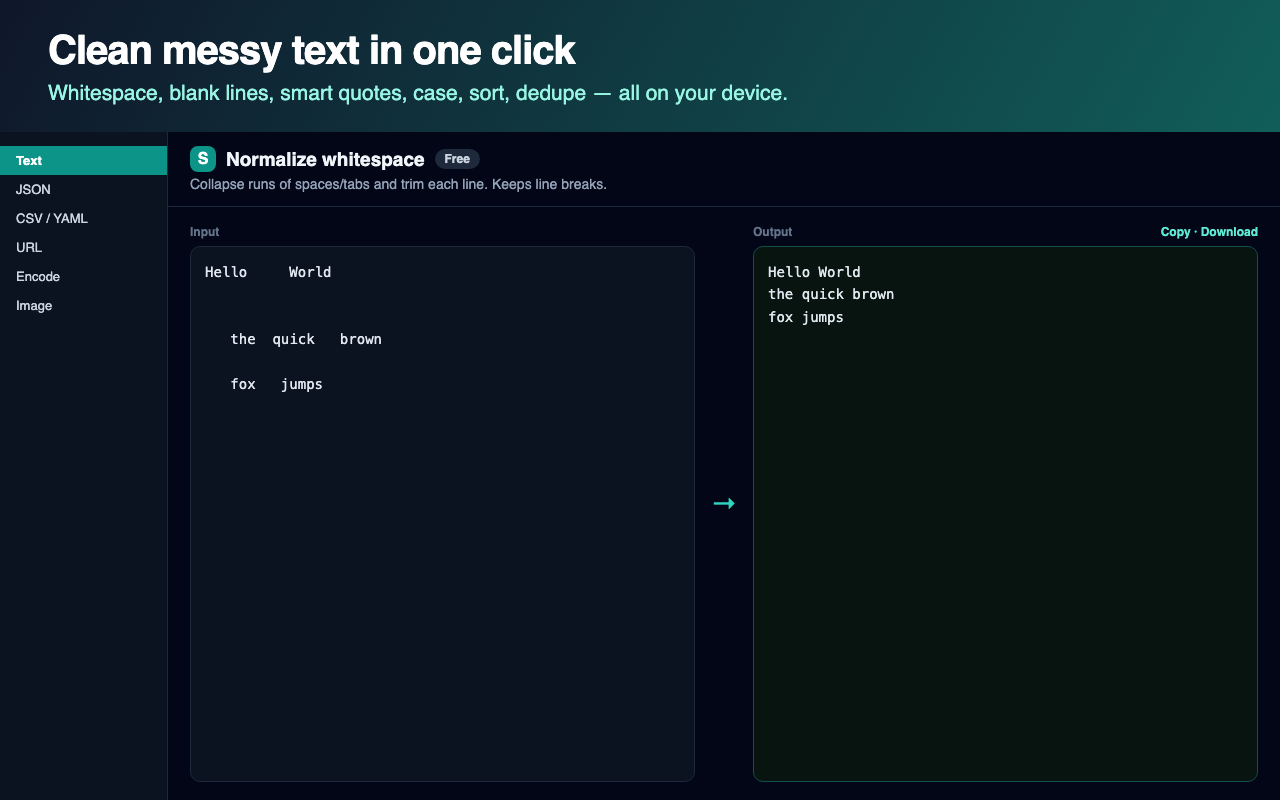Switch to the CSV / YAML category

click(83, 218)
